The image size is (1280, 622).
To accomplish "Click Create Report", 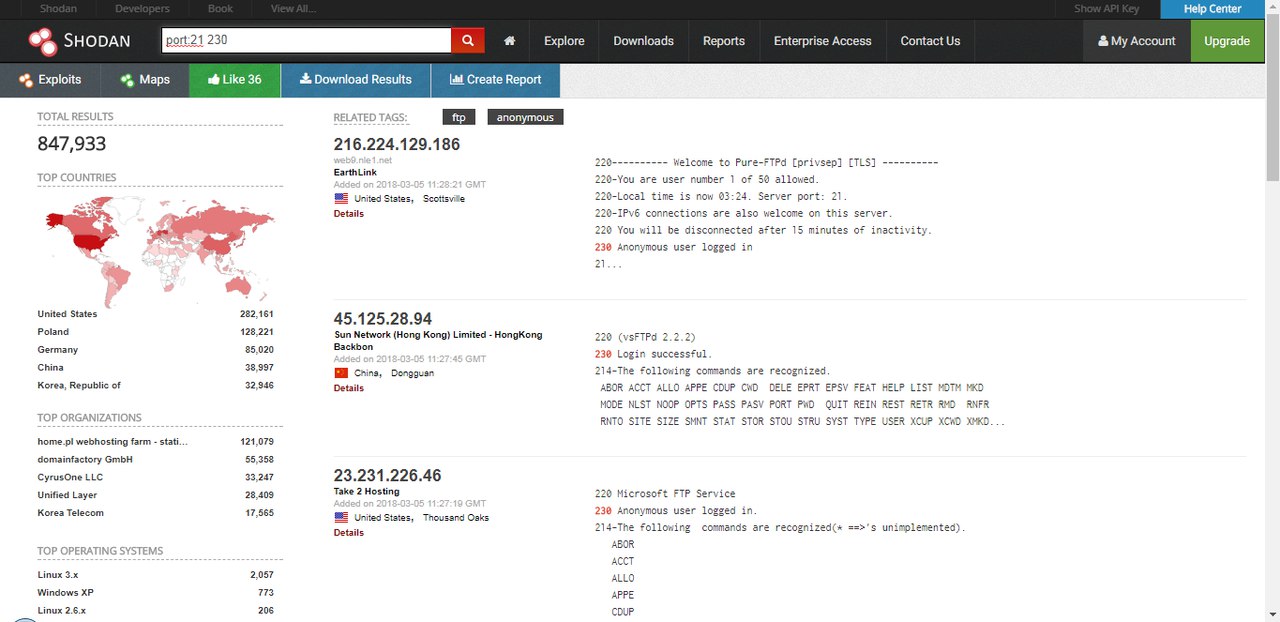I will (495, 80).
